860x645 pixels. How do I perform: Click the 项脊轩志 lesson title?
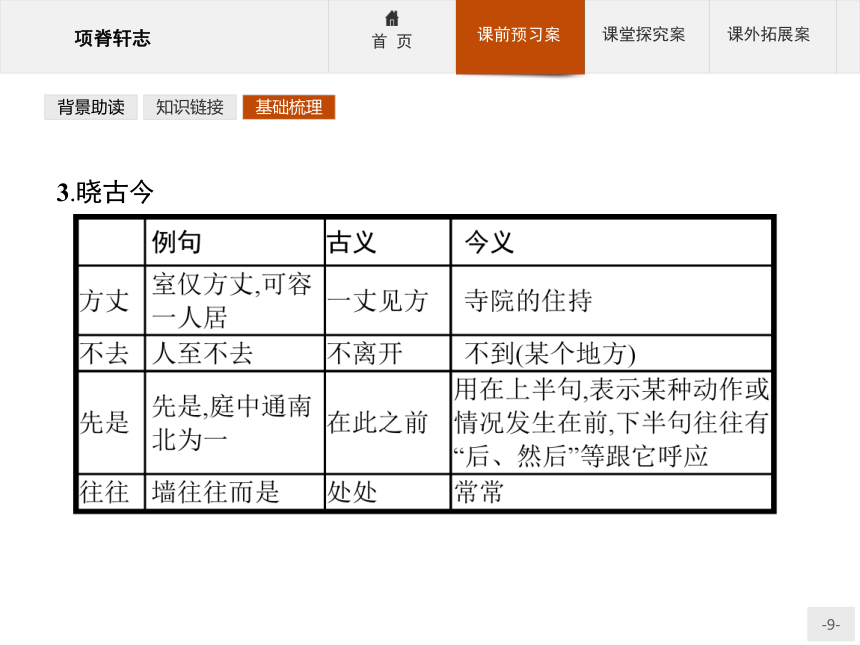click(x=112, y=38)
